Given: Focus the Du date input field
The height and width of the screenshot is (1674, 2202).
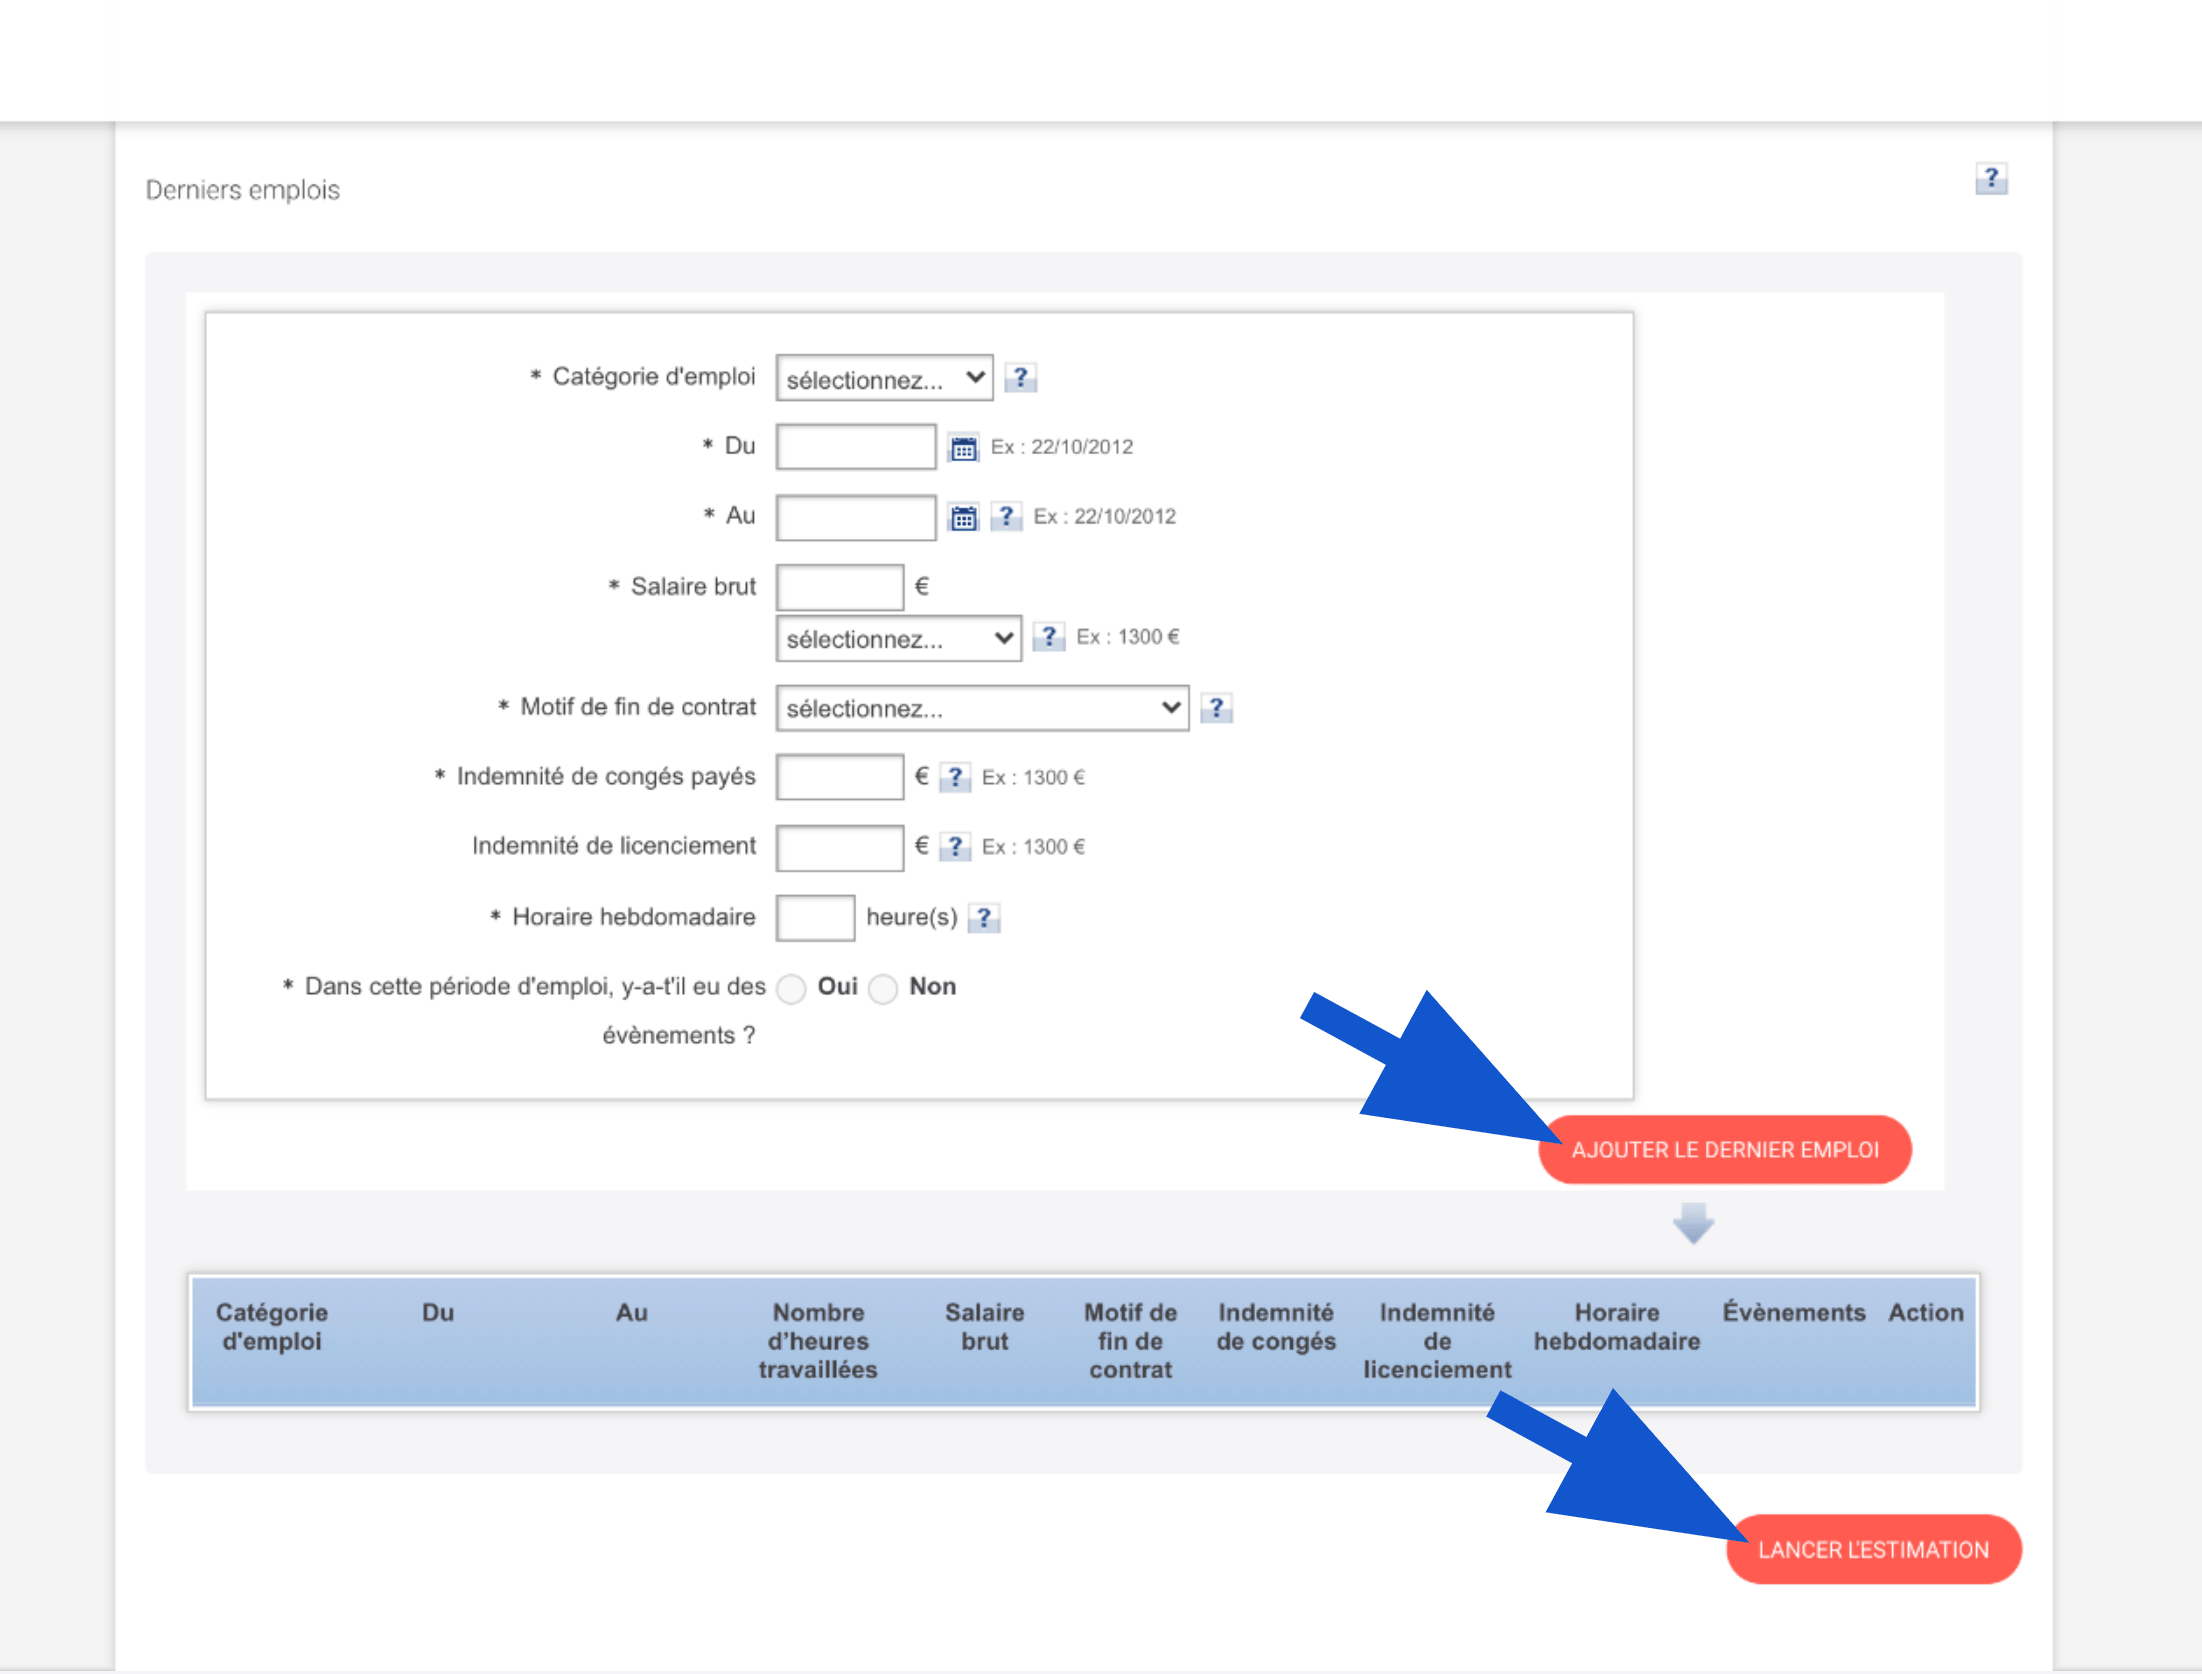Looking at the screenshot, I should (x=856, y=447).
